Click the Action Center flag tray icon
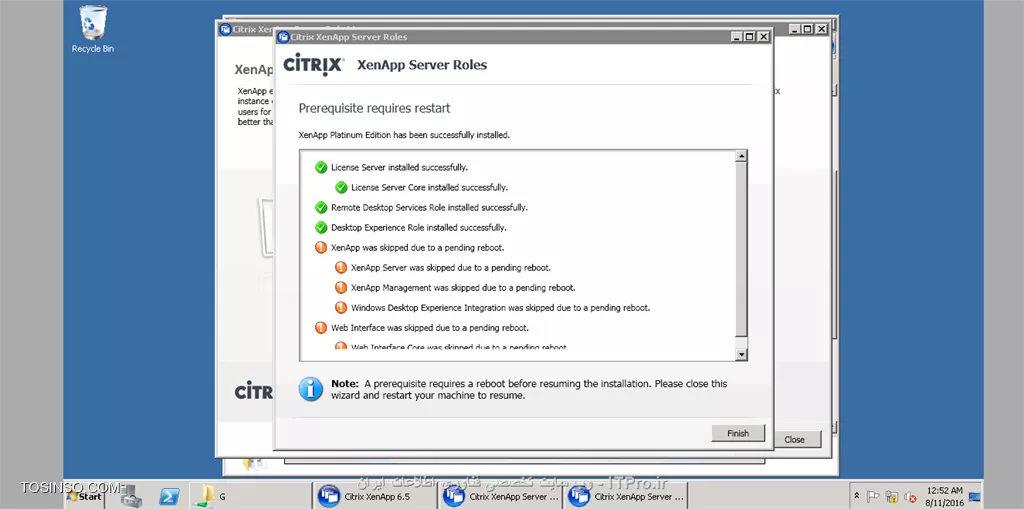 (873, 497)
